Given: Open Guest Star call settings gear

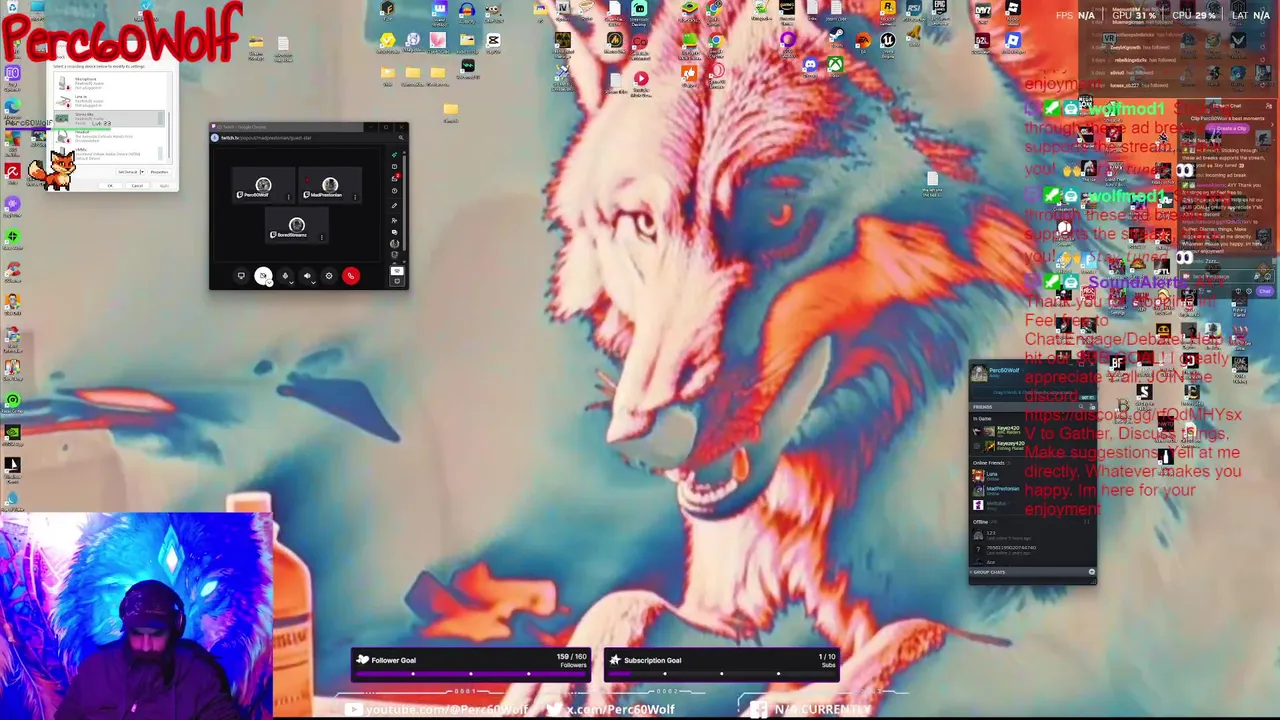Looking at the screenshot, I should click(329, 276).
